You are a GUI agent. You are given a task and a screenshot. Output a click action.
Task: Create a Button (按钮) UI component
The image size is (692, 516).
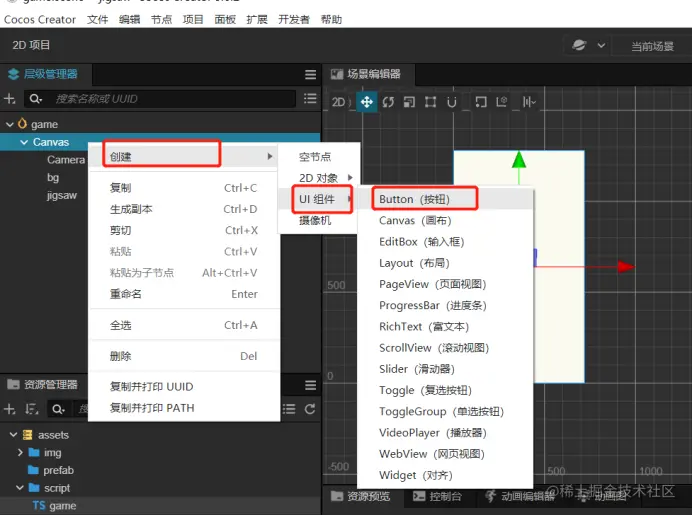[445, 199]
